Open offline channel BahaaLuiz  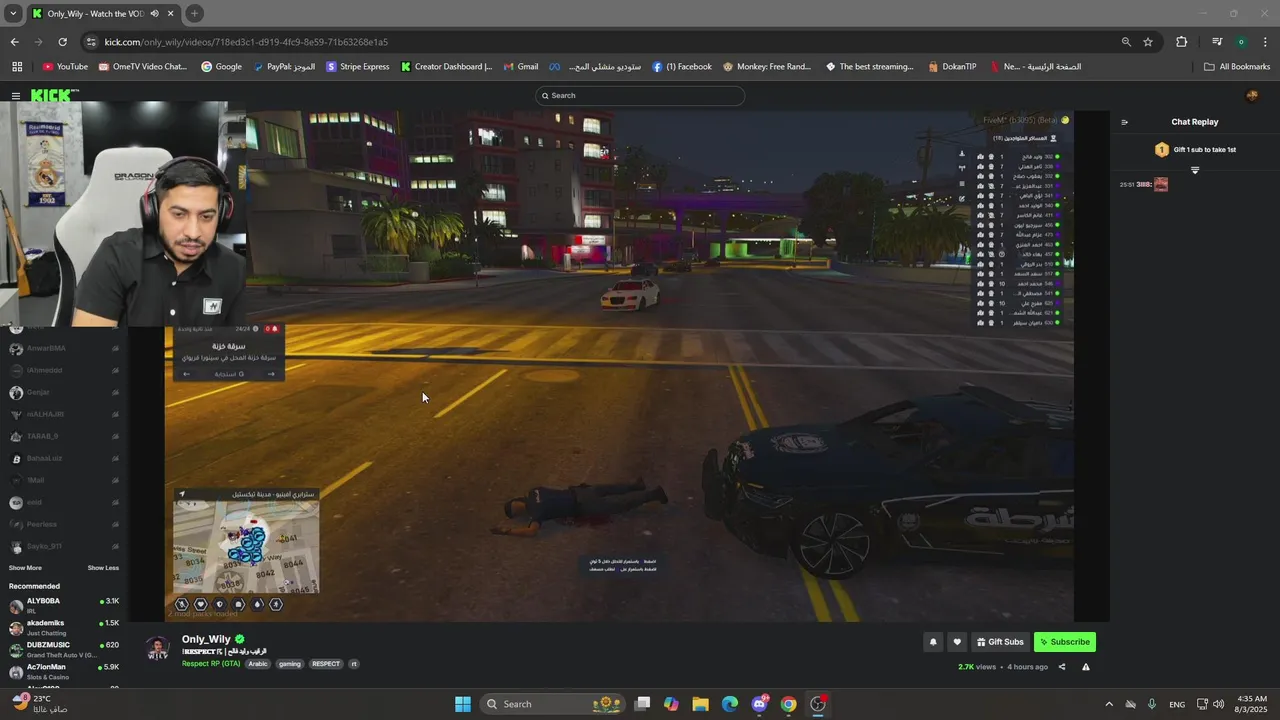coord(64,458)
